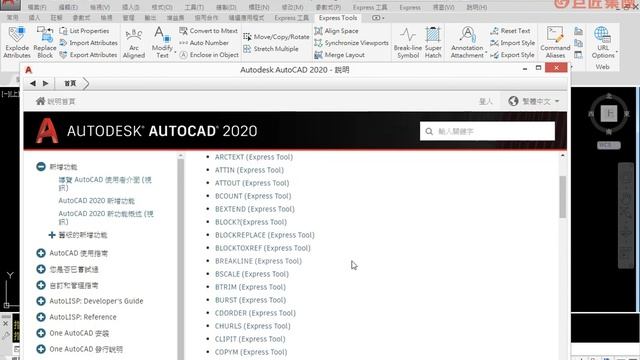Open Command Aliases editor
The height and width of the screenshot is (360, 640).
pyautogui.click(x=555, y=42)
